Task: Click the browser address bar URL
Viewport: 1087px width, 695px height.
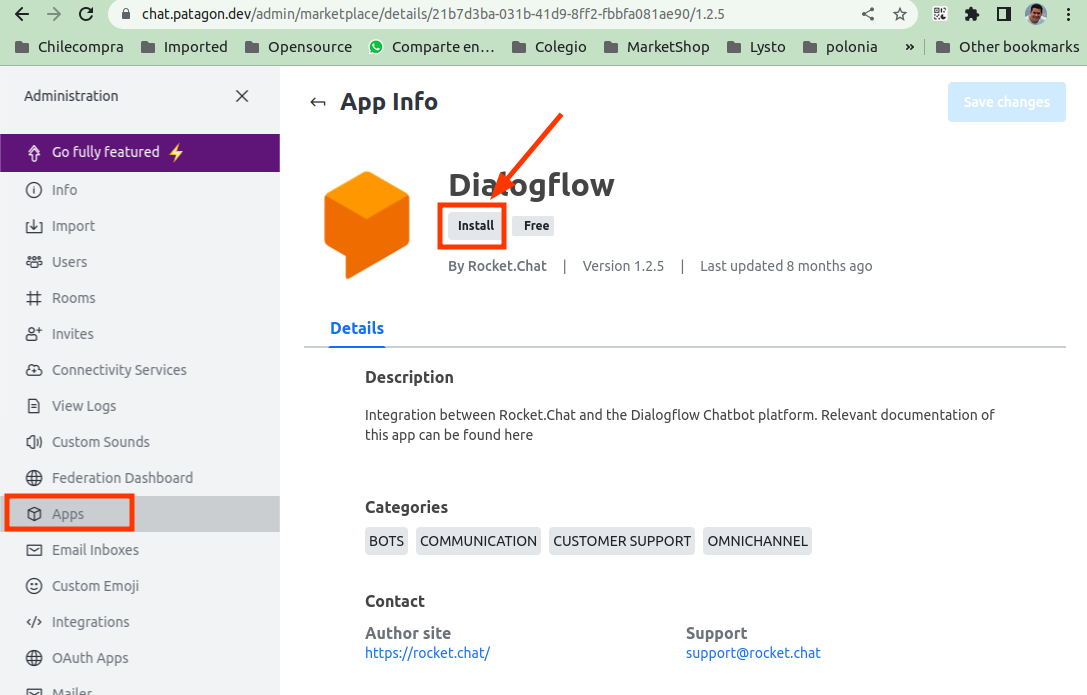Action: (433, 15)
